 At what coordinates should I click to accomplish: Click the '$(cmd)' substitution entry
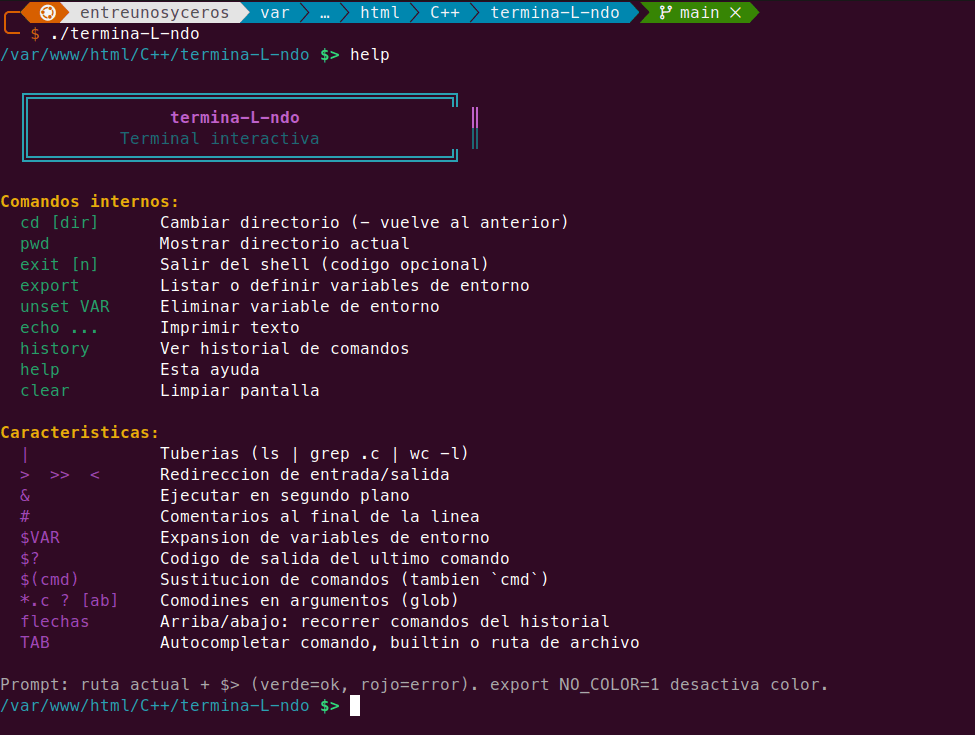tap(49, 580)
